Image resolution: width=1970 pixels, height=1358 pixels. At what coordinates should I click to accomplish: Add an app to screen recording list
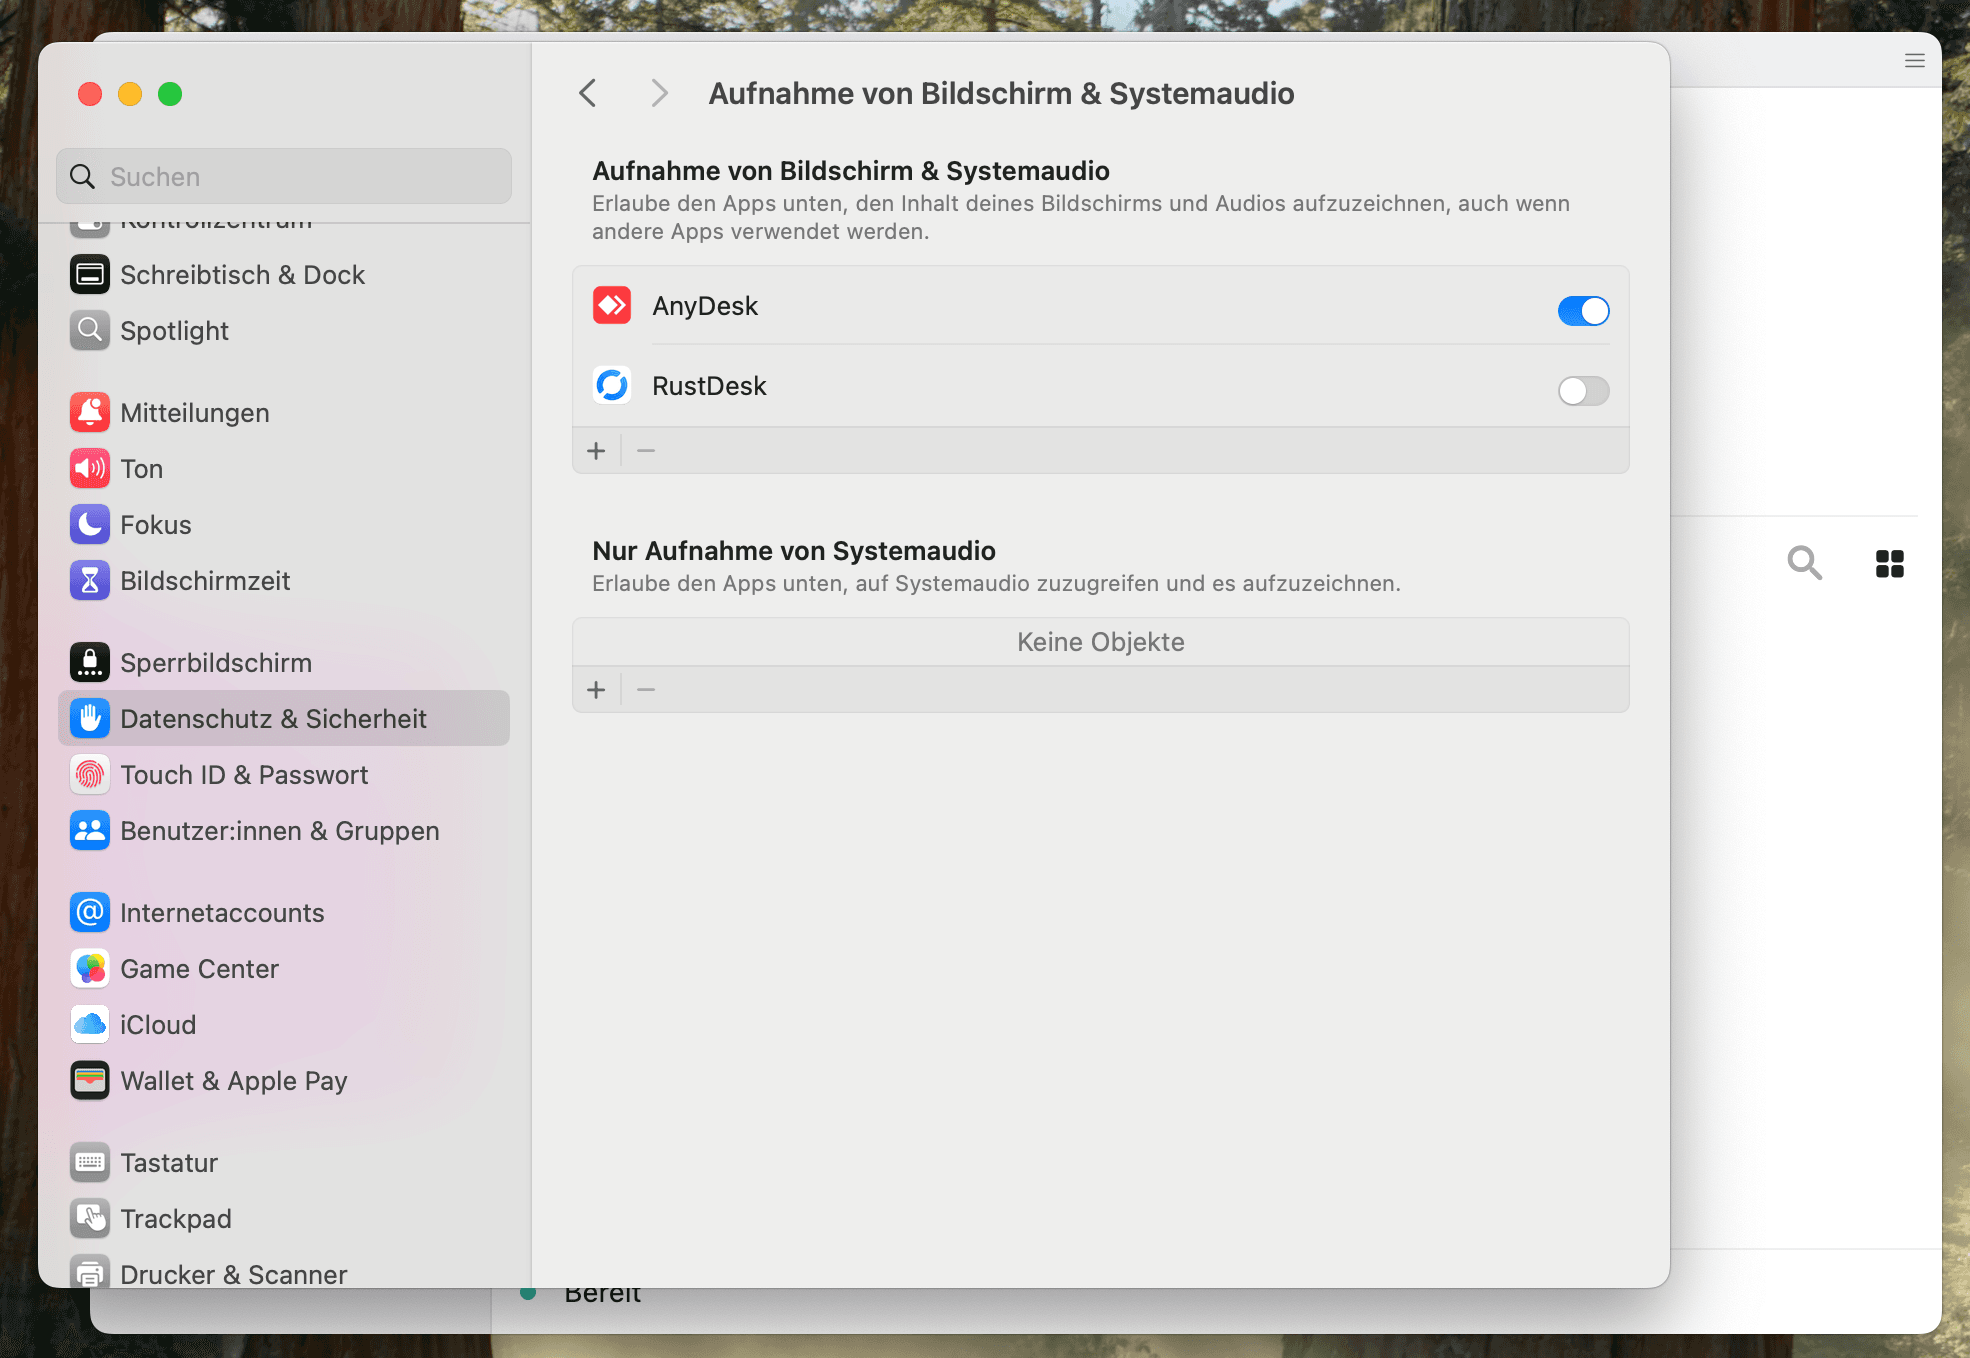(597, 451)
